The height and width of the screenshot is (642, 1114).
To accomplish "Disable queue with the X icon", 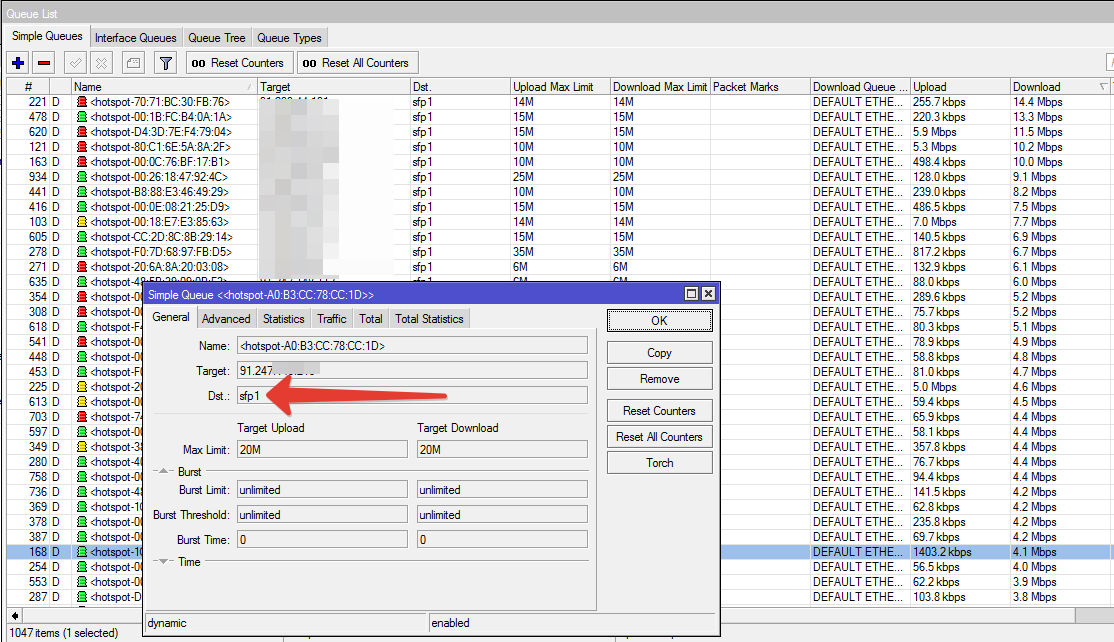I will click(x=102, y=63).
